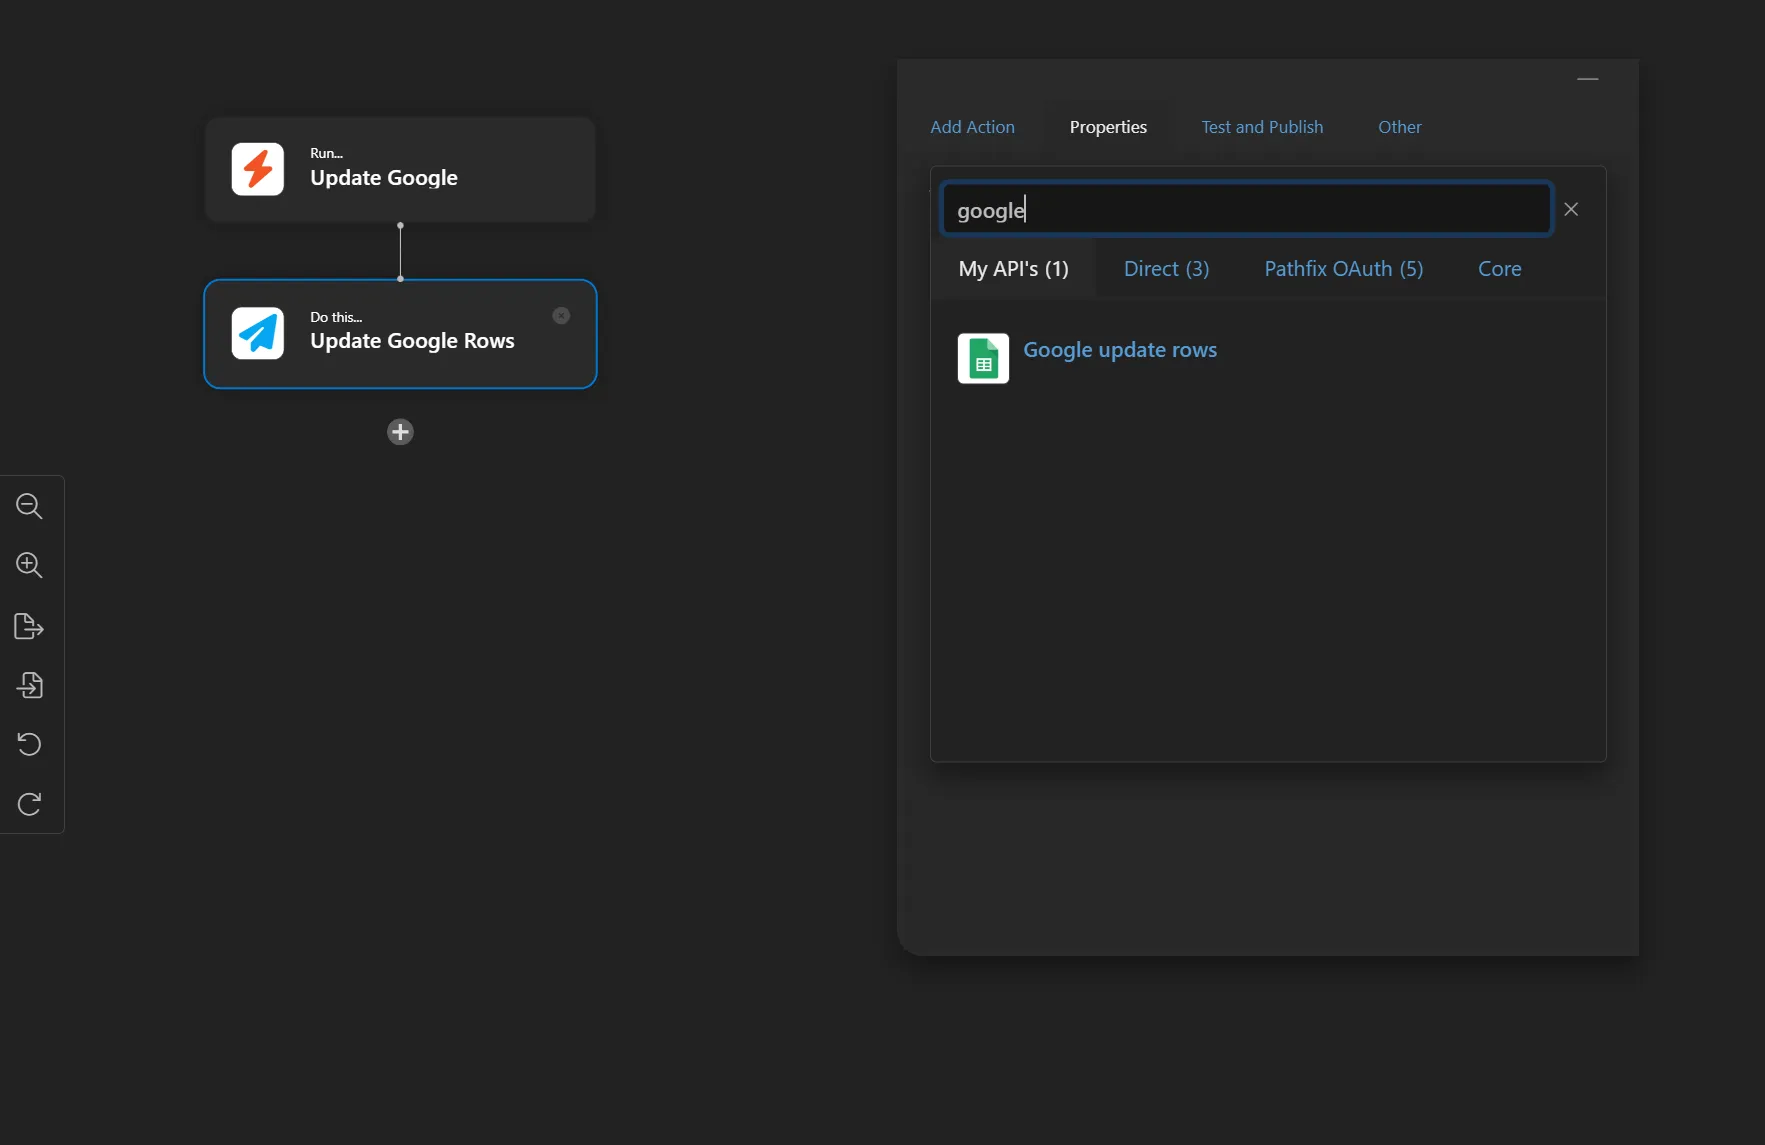Image resolution: width=1765 pixels, height=1145 pixels.
Task: Open the Add Action tab
Action: (972, 127)
